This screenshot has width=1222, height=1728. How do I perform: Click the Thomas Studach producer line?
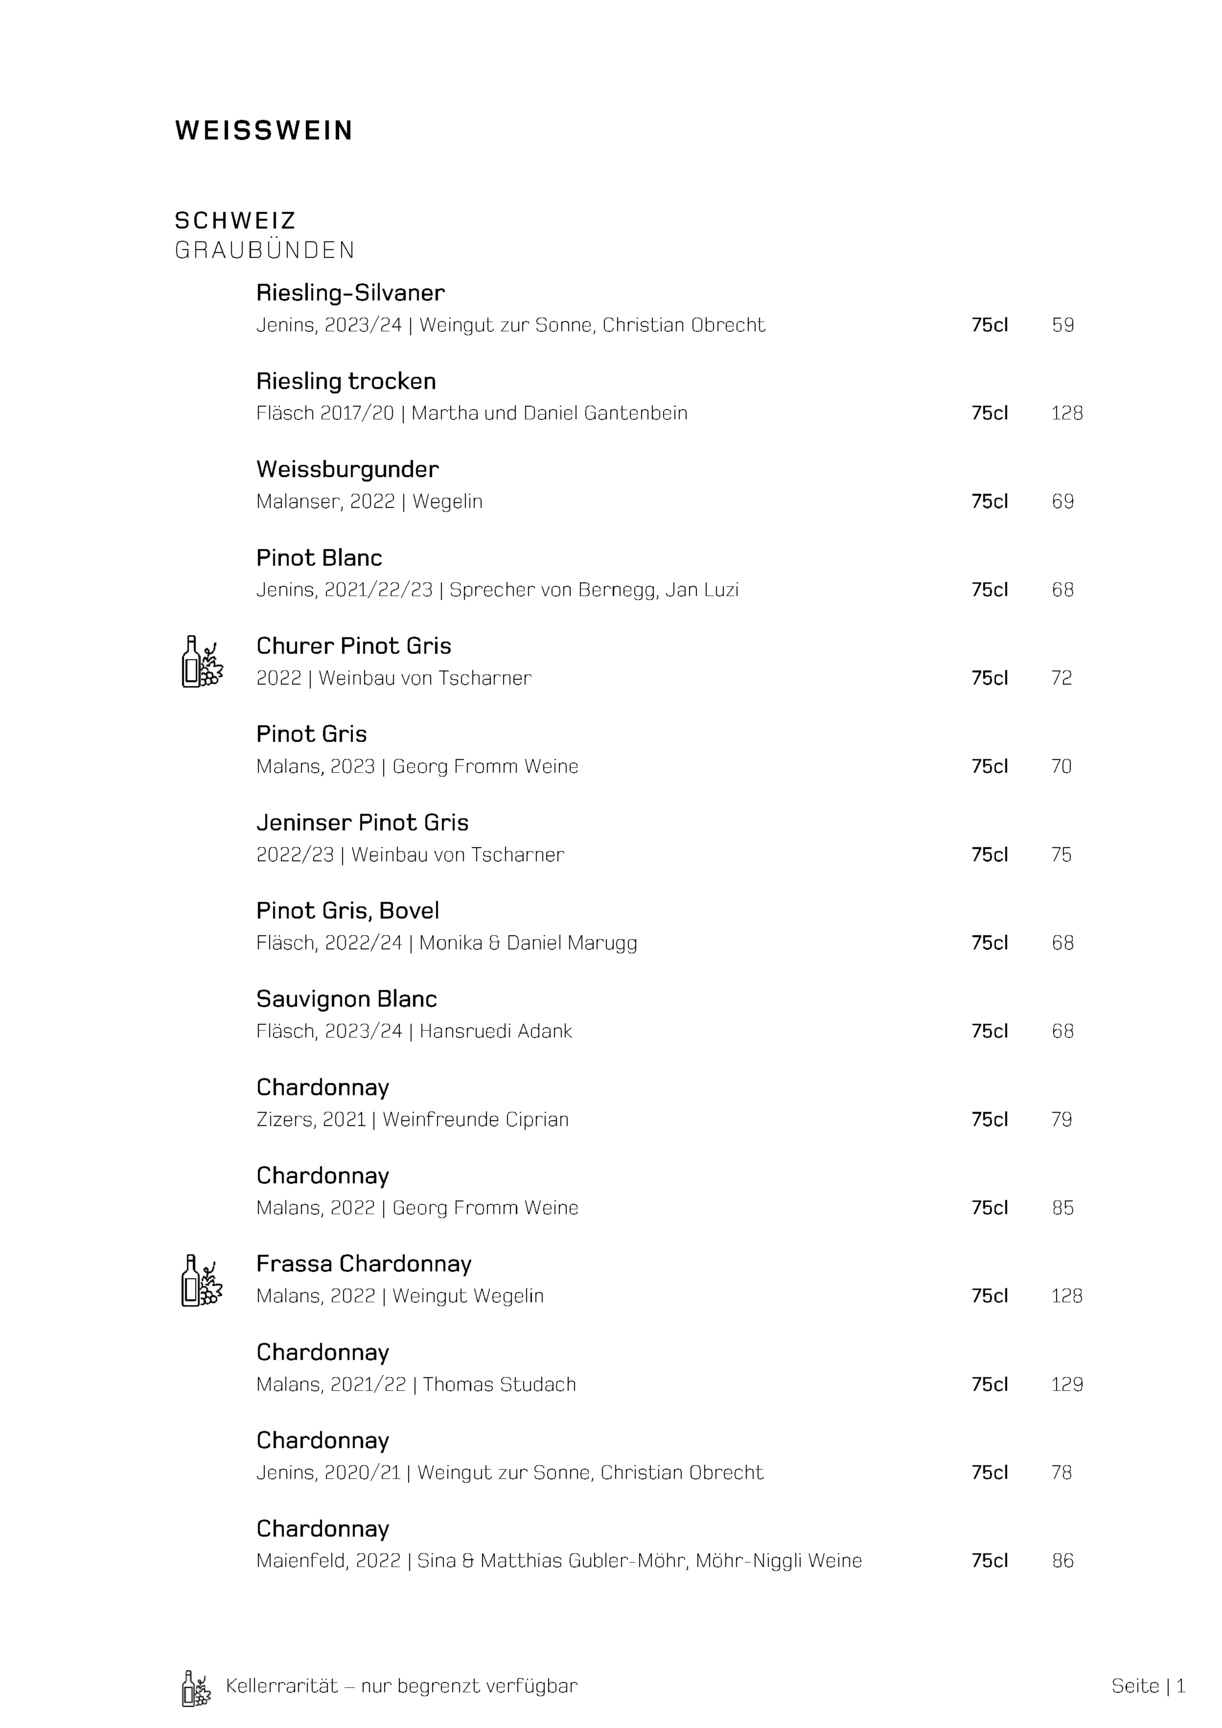point(416,1385)
